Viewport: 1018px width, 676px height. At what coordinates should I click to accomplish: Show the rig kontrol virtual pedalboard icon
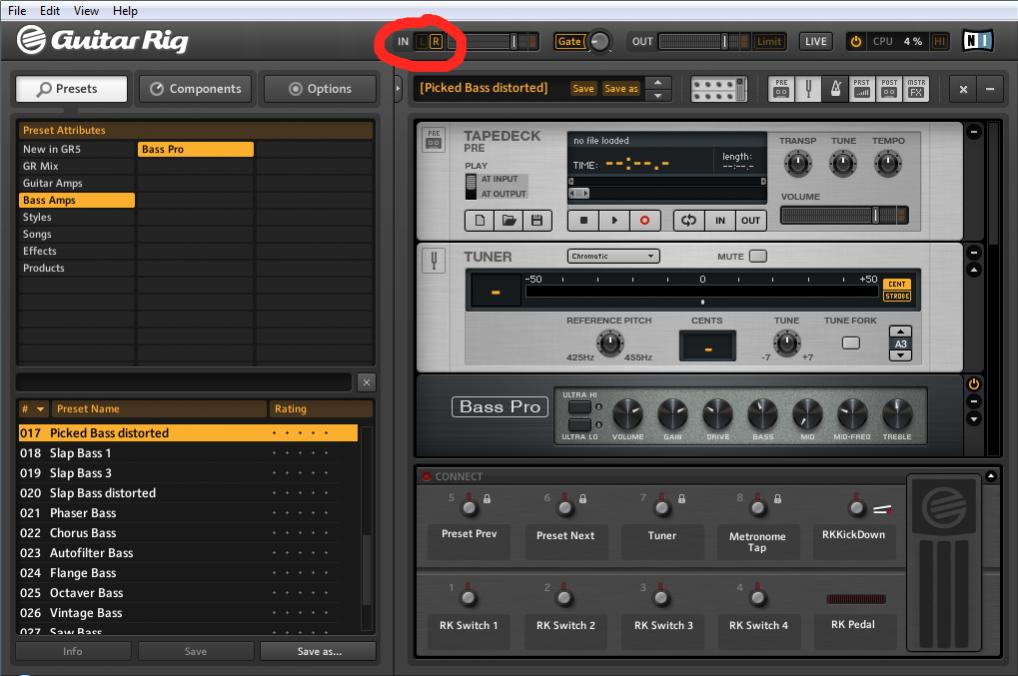pos(718,89)
